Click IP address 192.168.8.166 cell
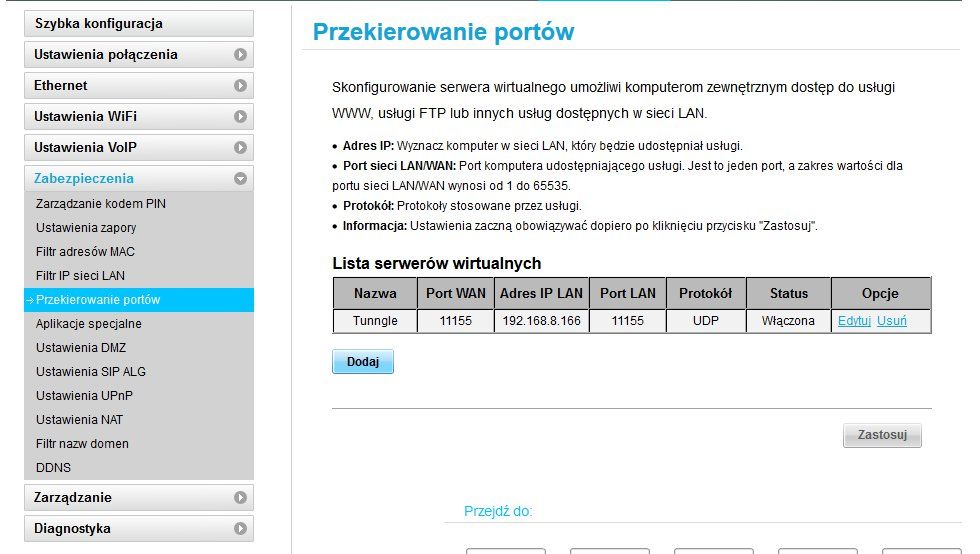The height and width of the screenshot is (554, 980). [541, 321]
